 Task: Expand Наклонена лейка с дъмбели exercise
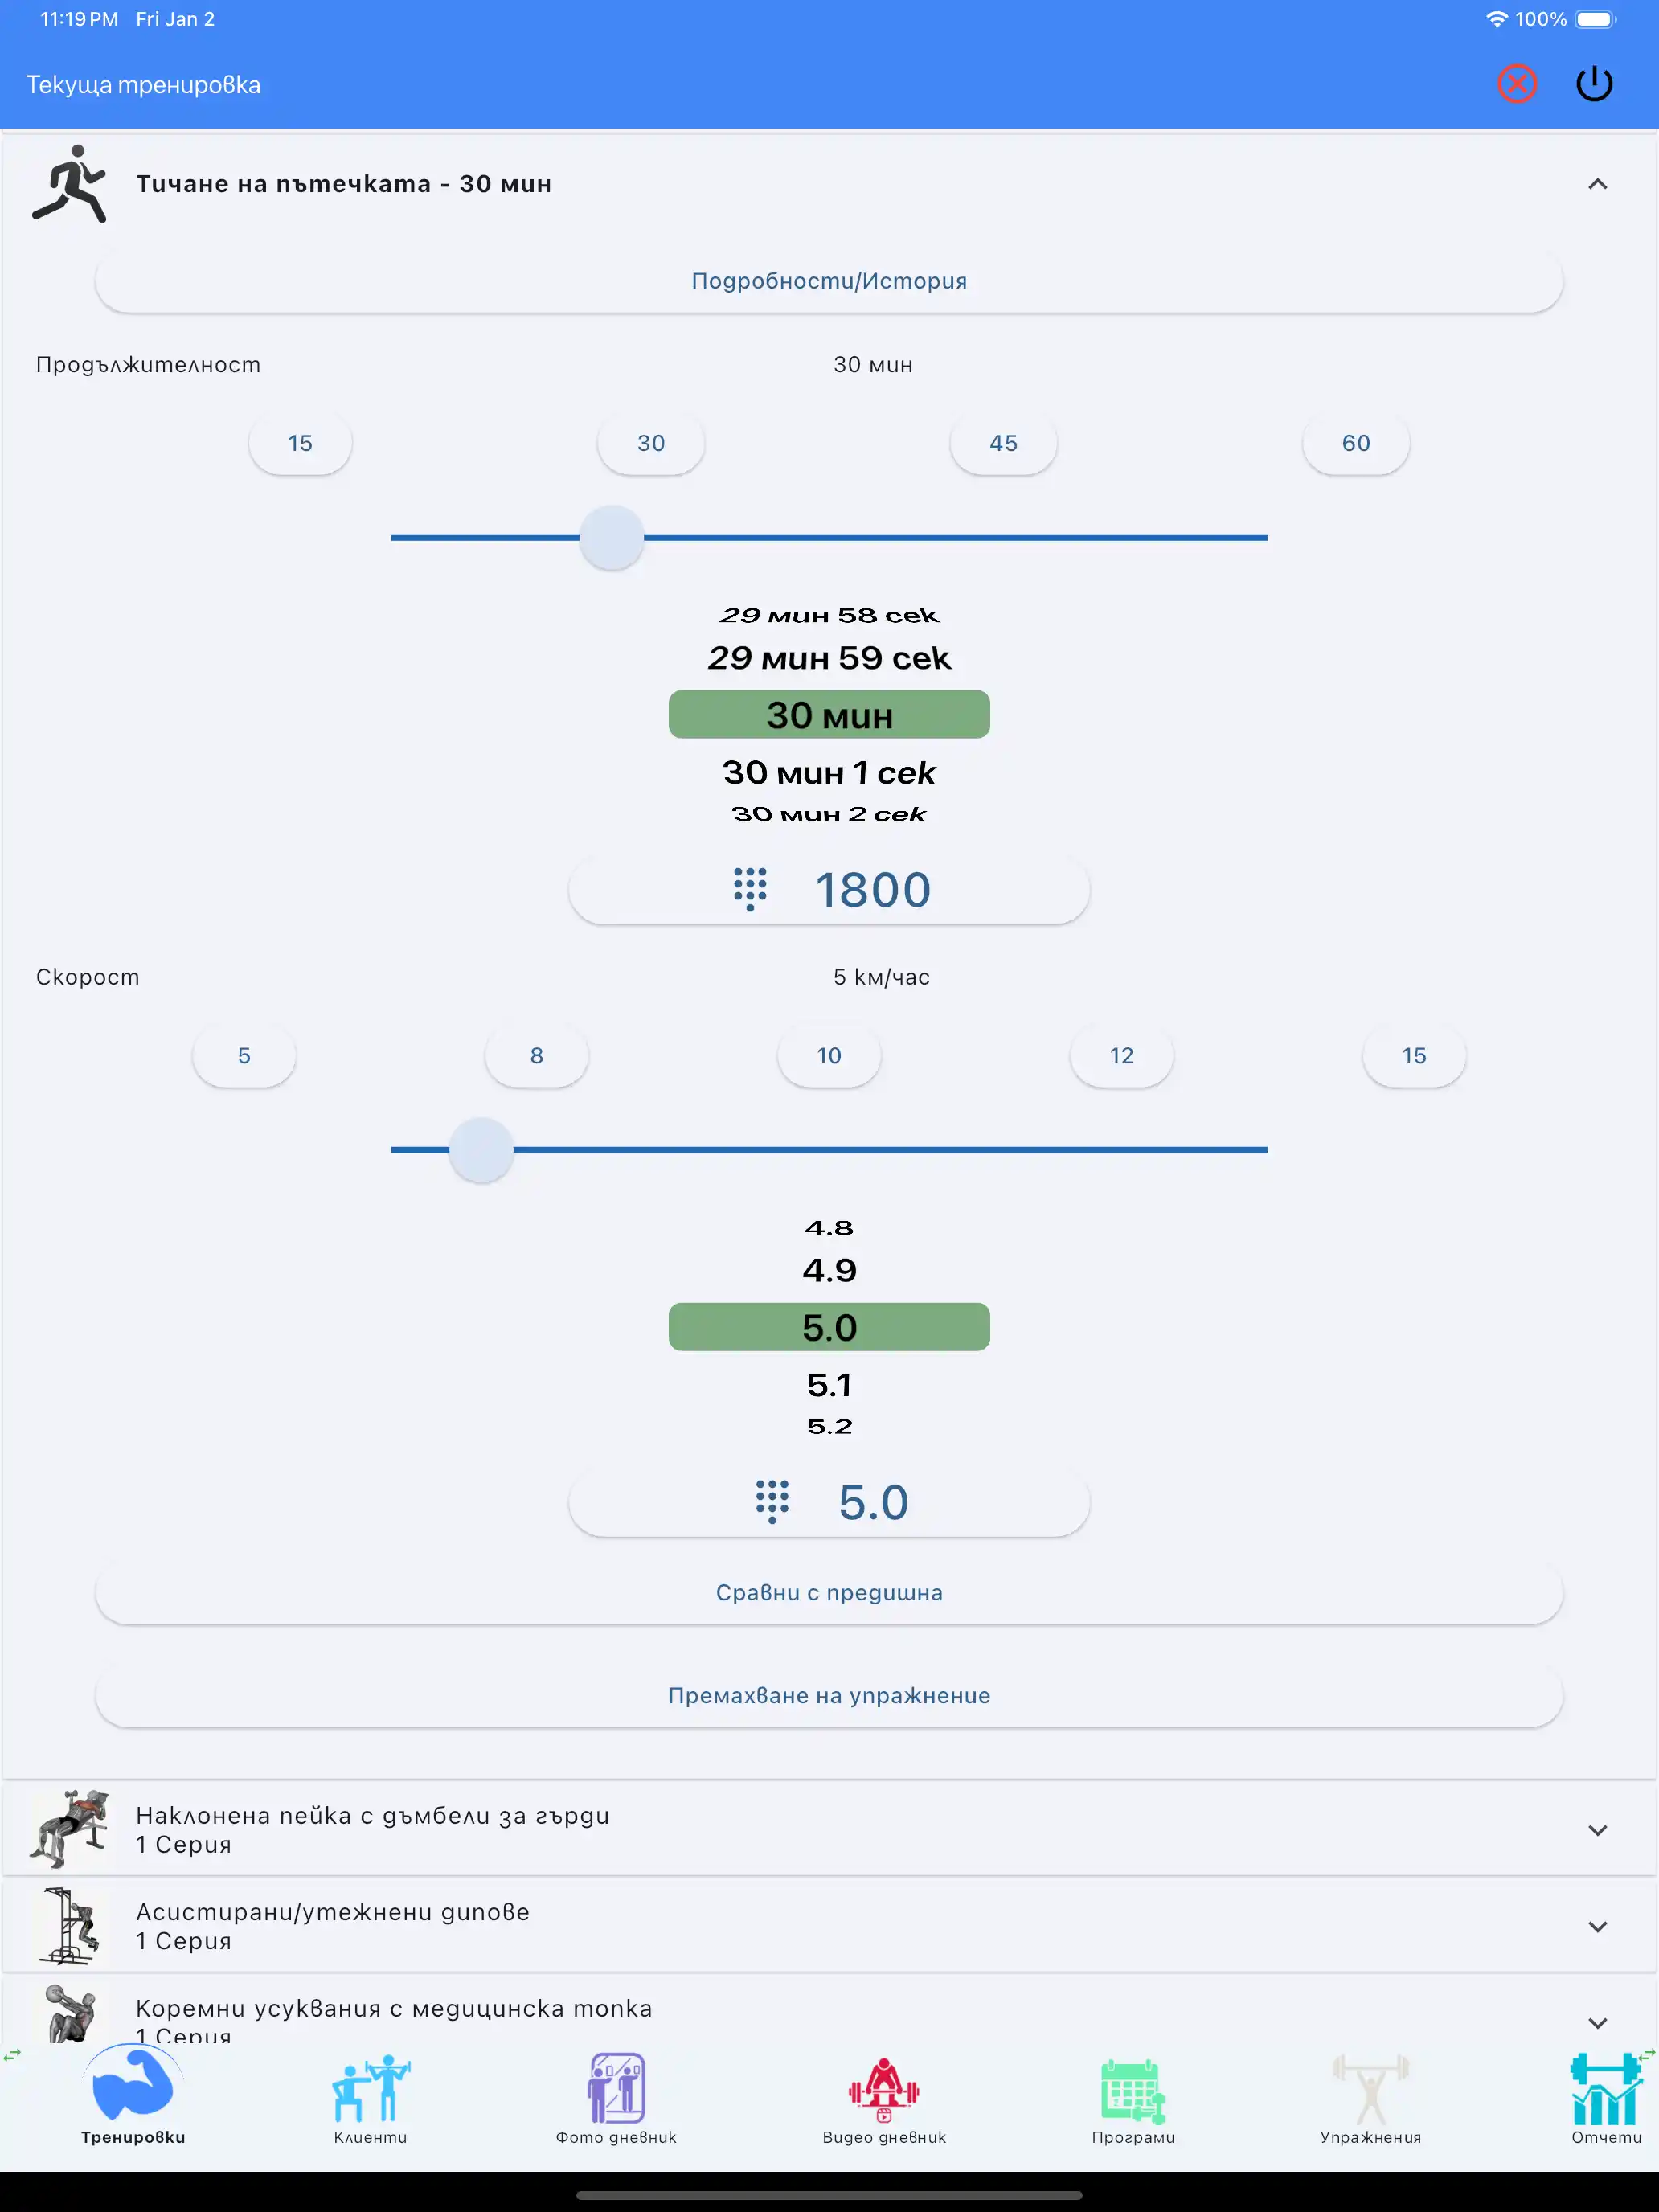click(1597, 1830)
